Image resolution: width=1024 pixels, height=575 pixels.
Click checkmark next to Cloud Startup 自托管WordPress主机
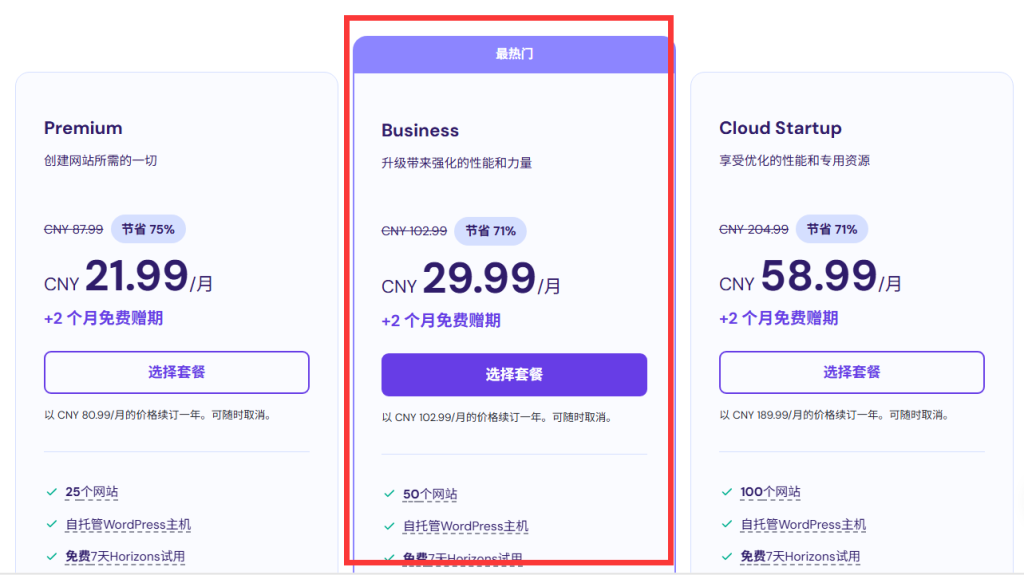[x=727, y=524]
